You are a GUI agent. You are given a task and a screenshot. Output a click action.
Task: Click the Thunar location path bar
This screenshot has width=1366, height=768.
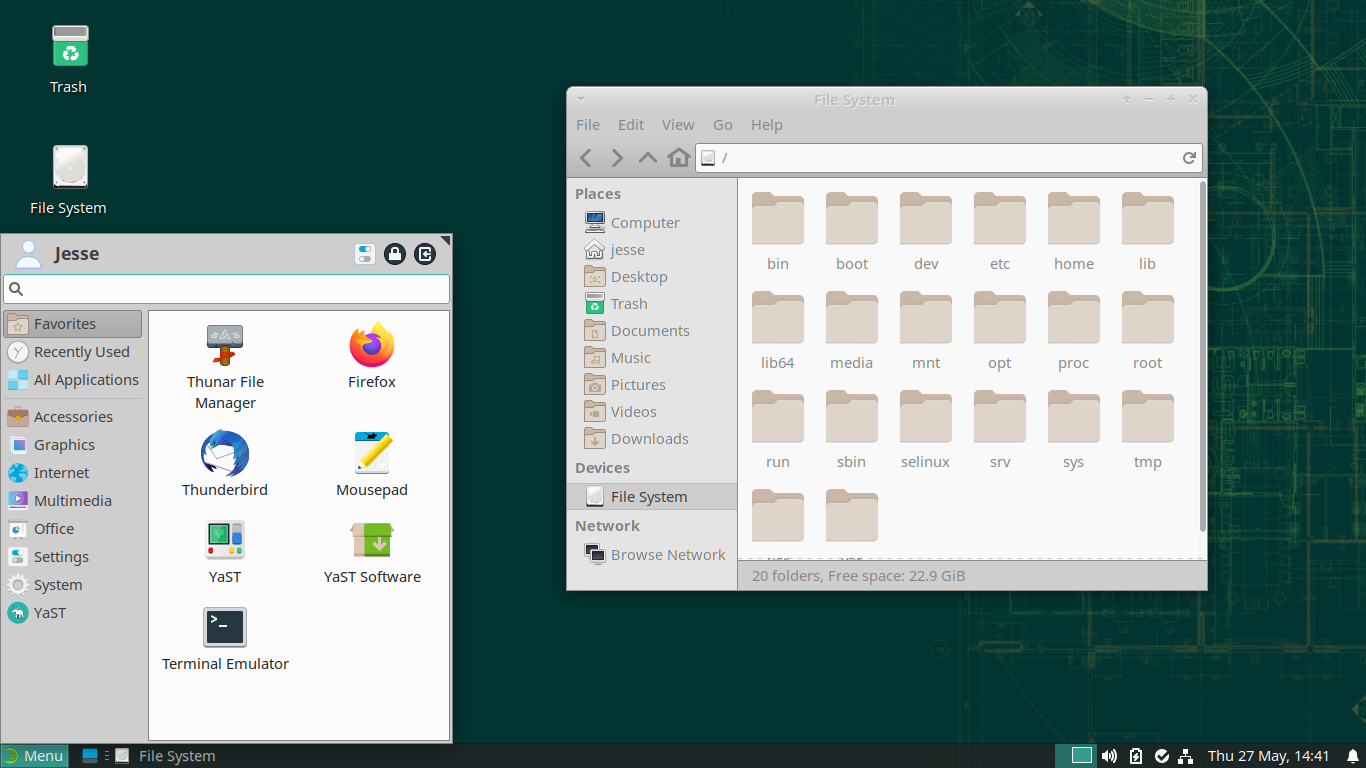pos(949,158)
